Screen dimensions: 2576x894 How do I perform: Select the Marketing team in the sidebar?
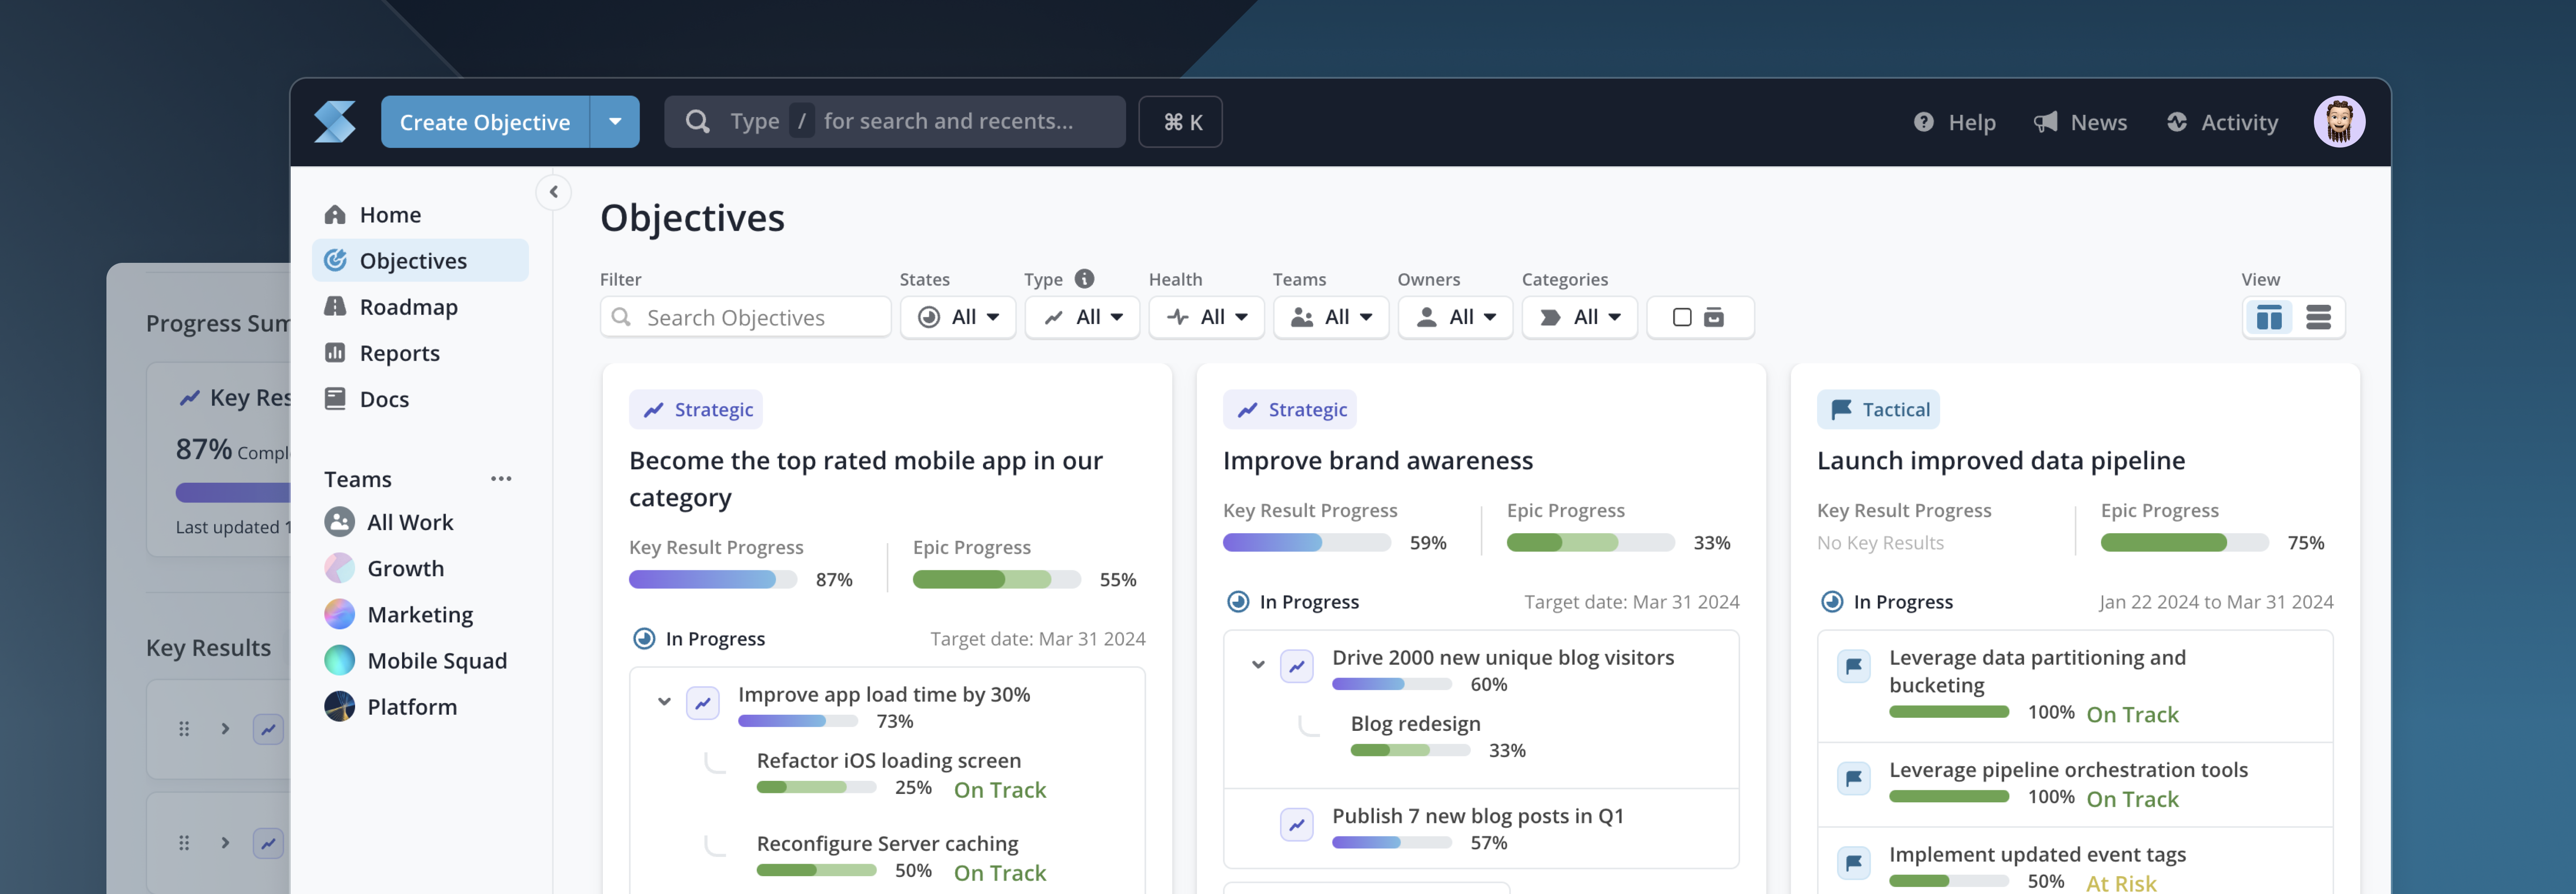420,614
